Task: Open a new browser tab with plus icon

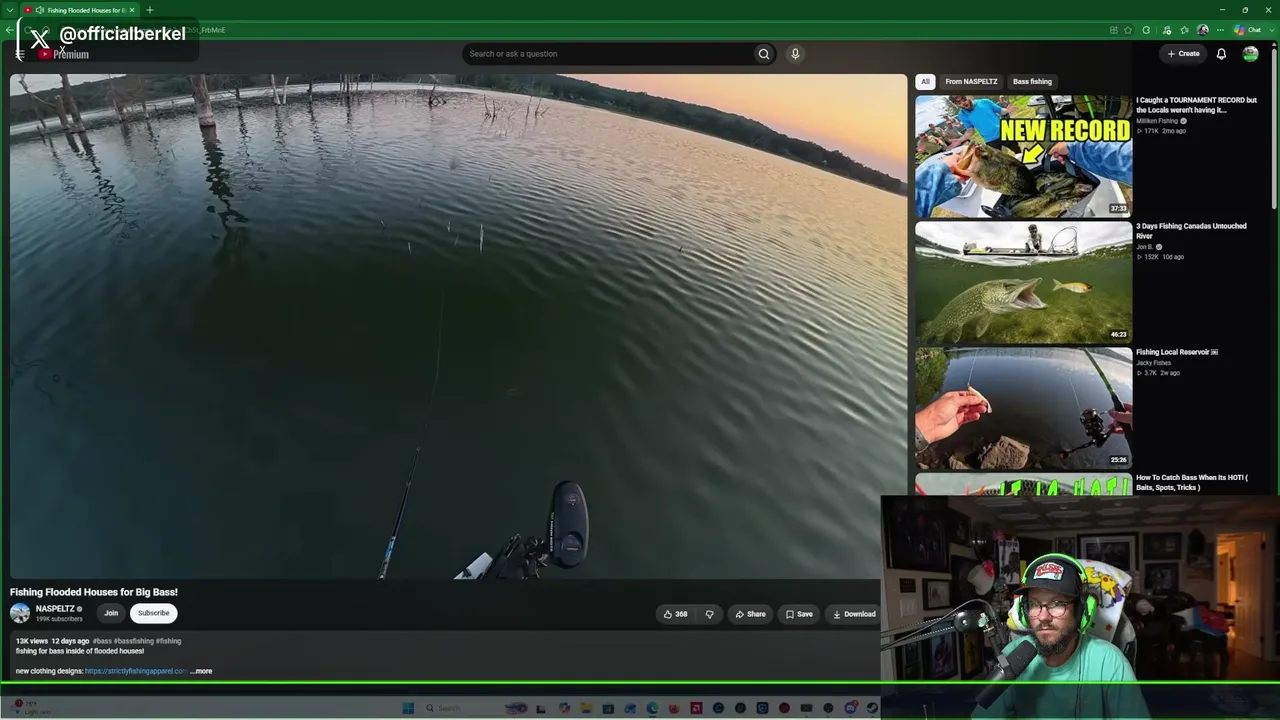Action: [150, 10]
